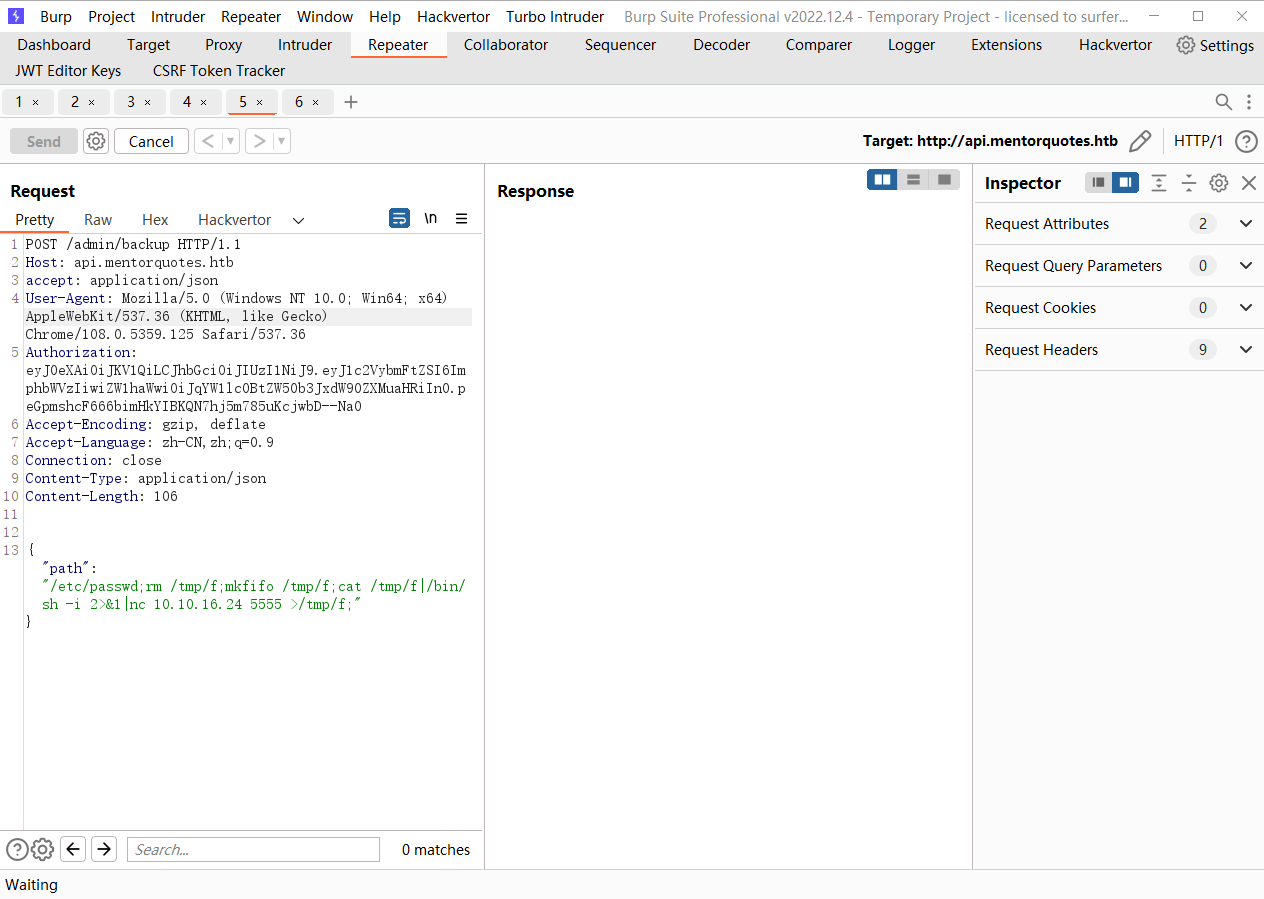Screen dimensions: 1264x899
Task: Open back history dropdown arrow
Action: pos(231,141)
